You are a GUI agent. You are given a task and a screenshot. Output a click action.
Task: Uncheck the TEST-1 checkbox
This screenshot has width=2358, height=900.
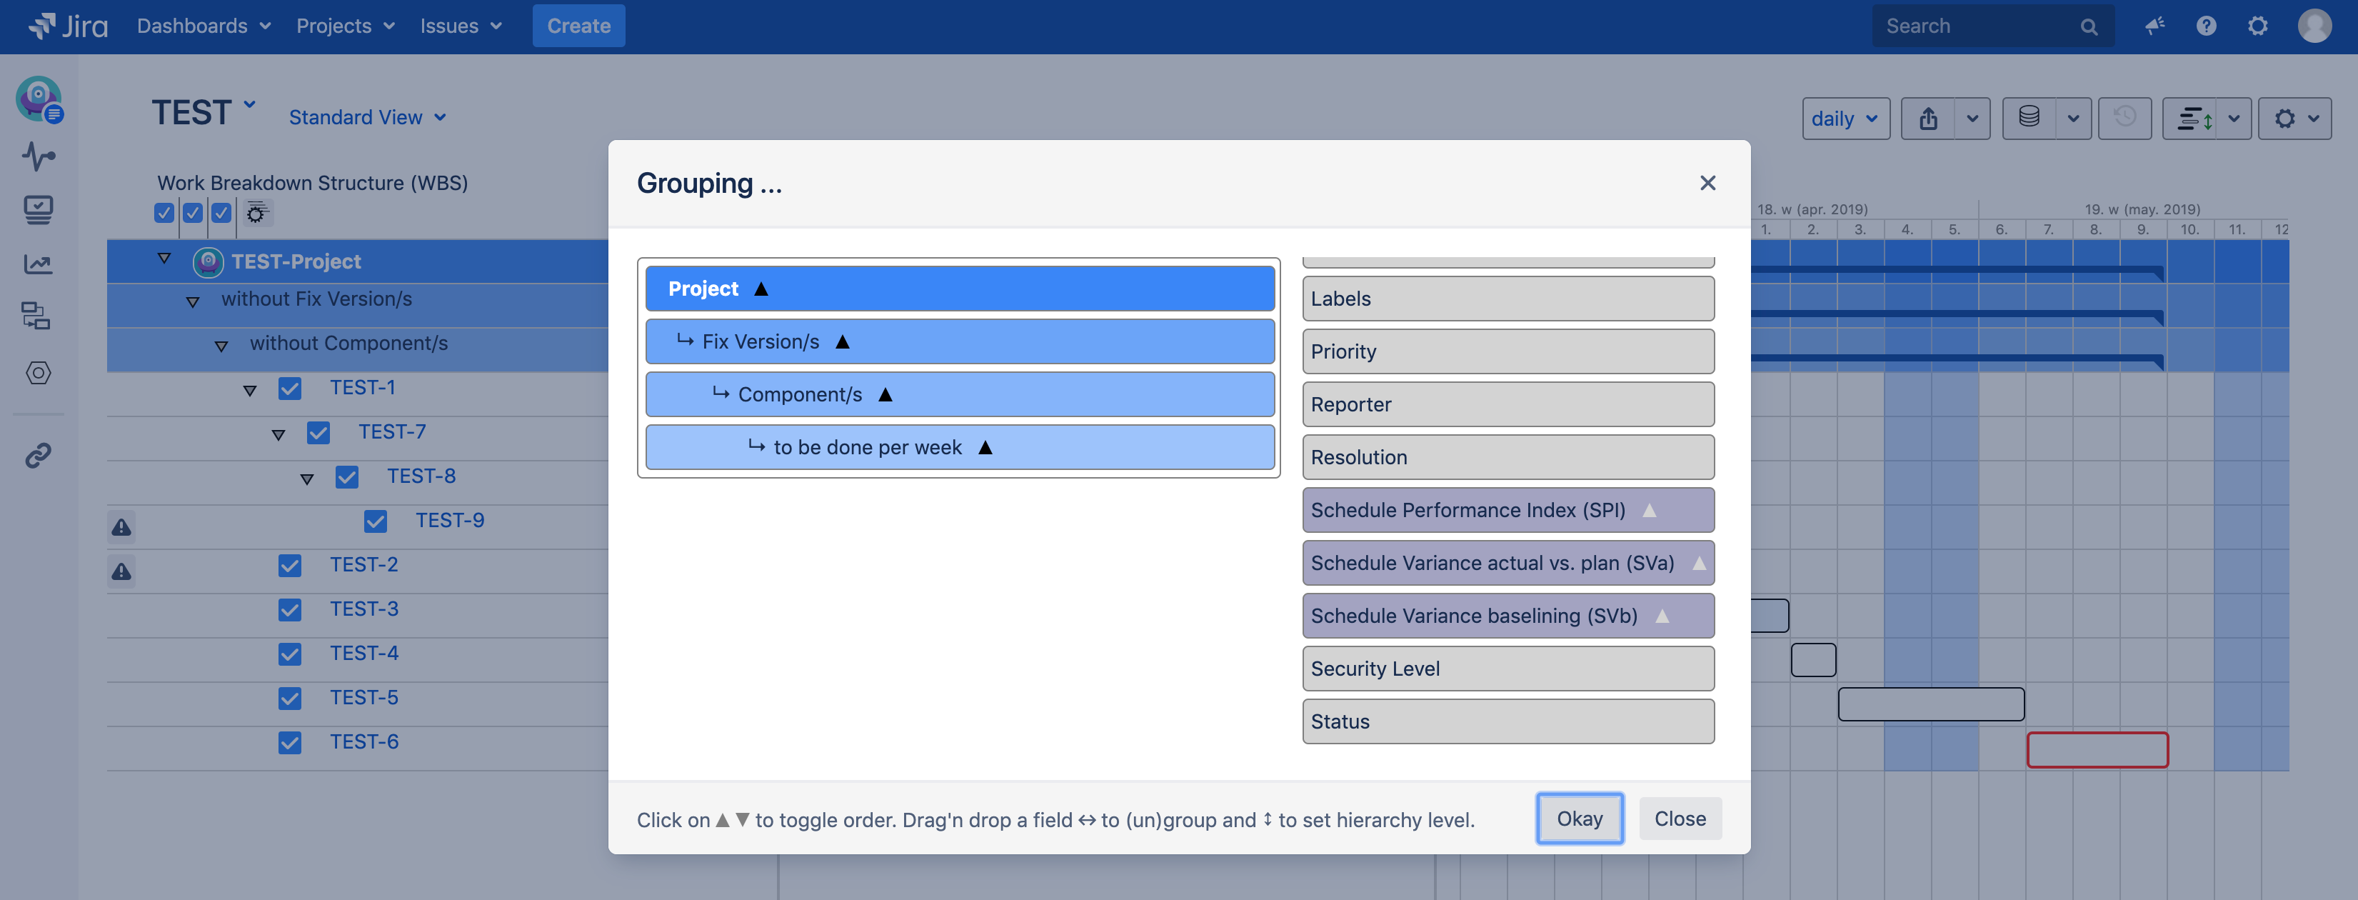pos(290,388)
